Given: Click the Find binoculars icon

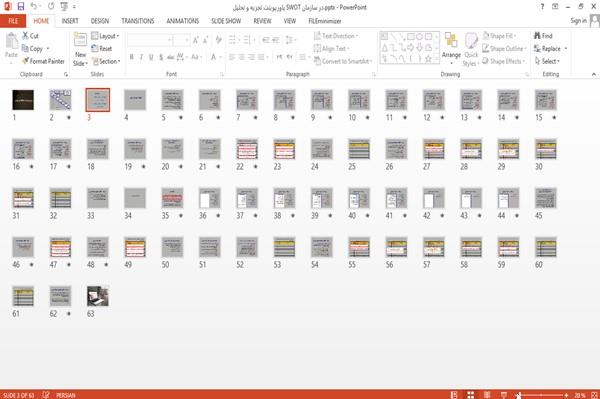Looking at the screenshot, I should tap(537, 36).
